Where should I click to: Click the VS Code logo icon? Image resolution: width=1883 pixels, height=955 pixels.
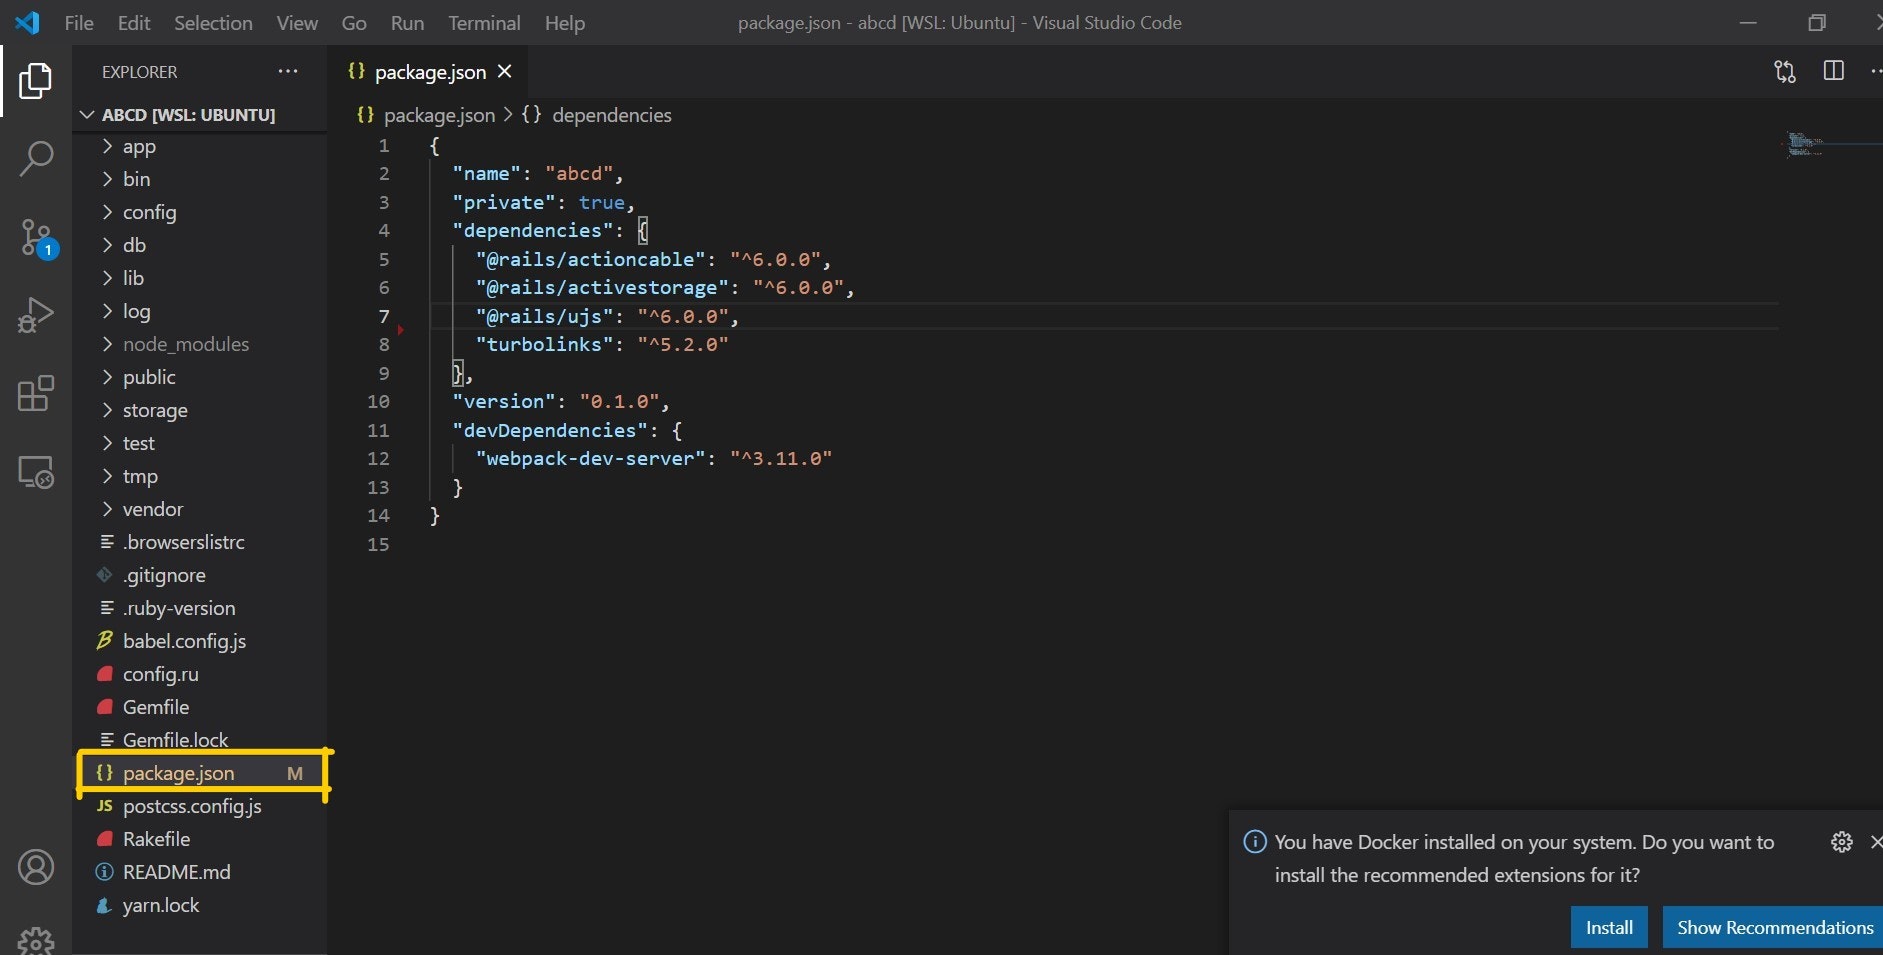click(27, 22)
